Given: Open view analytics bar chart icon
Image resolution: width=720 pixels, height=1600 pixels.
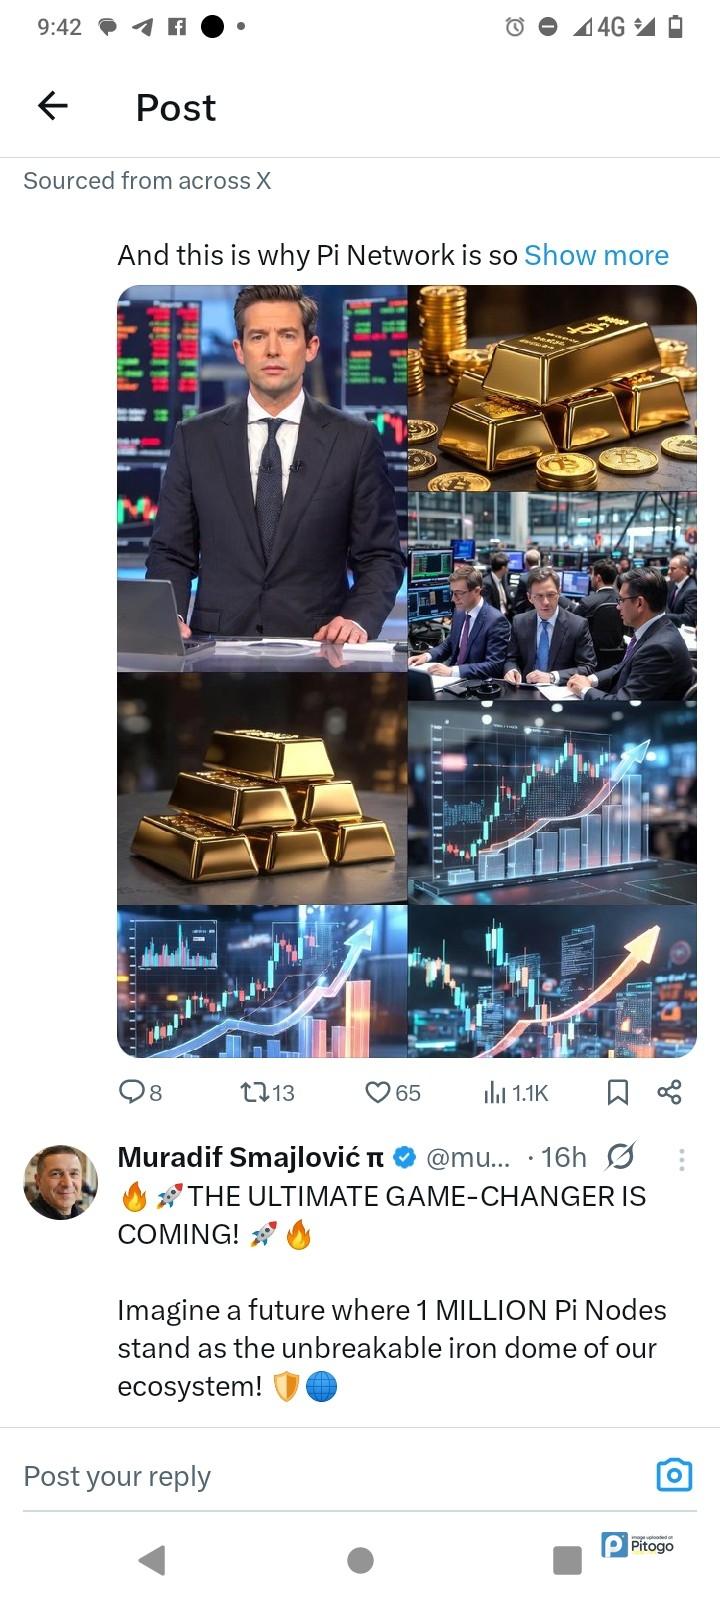Looking at the screenshot, I should point(495,1092).
